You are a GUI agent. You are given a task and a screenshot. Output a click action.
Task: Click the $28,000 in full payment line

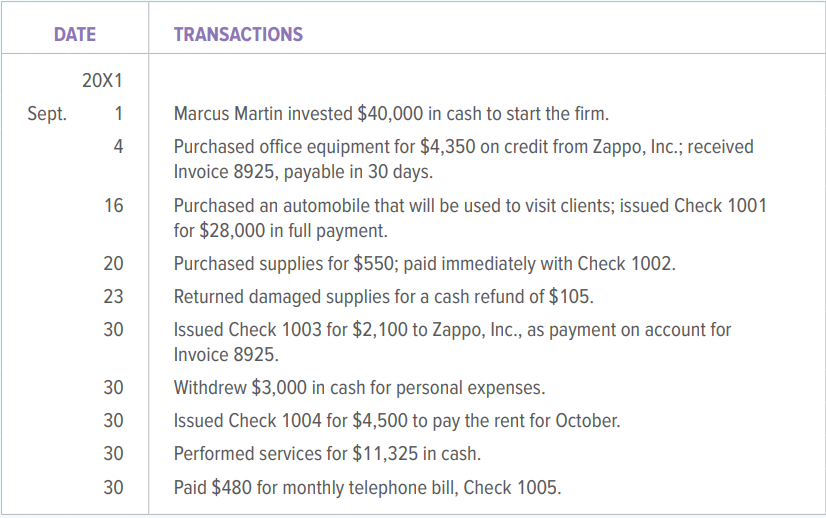coord(281,231)
